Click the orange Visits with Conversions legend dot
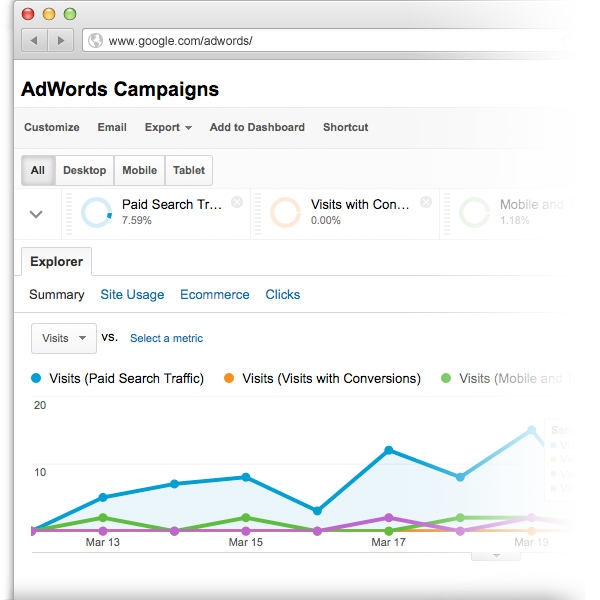Viewport: 600px width, 600px height. pos(229,378)
